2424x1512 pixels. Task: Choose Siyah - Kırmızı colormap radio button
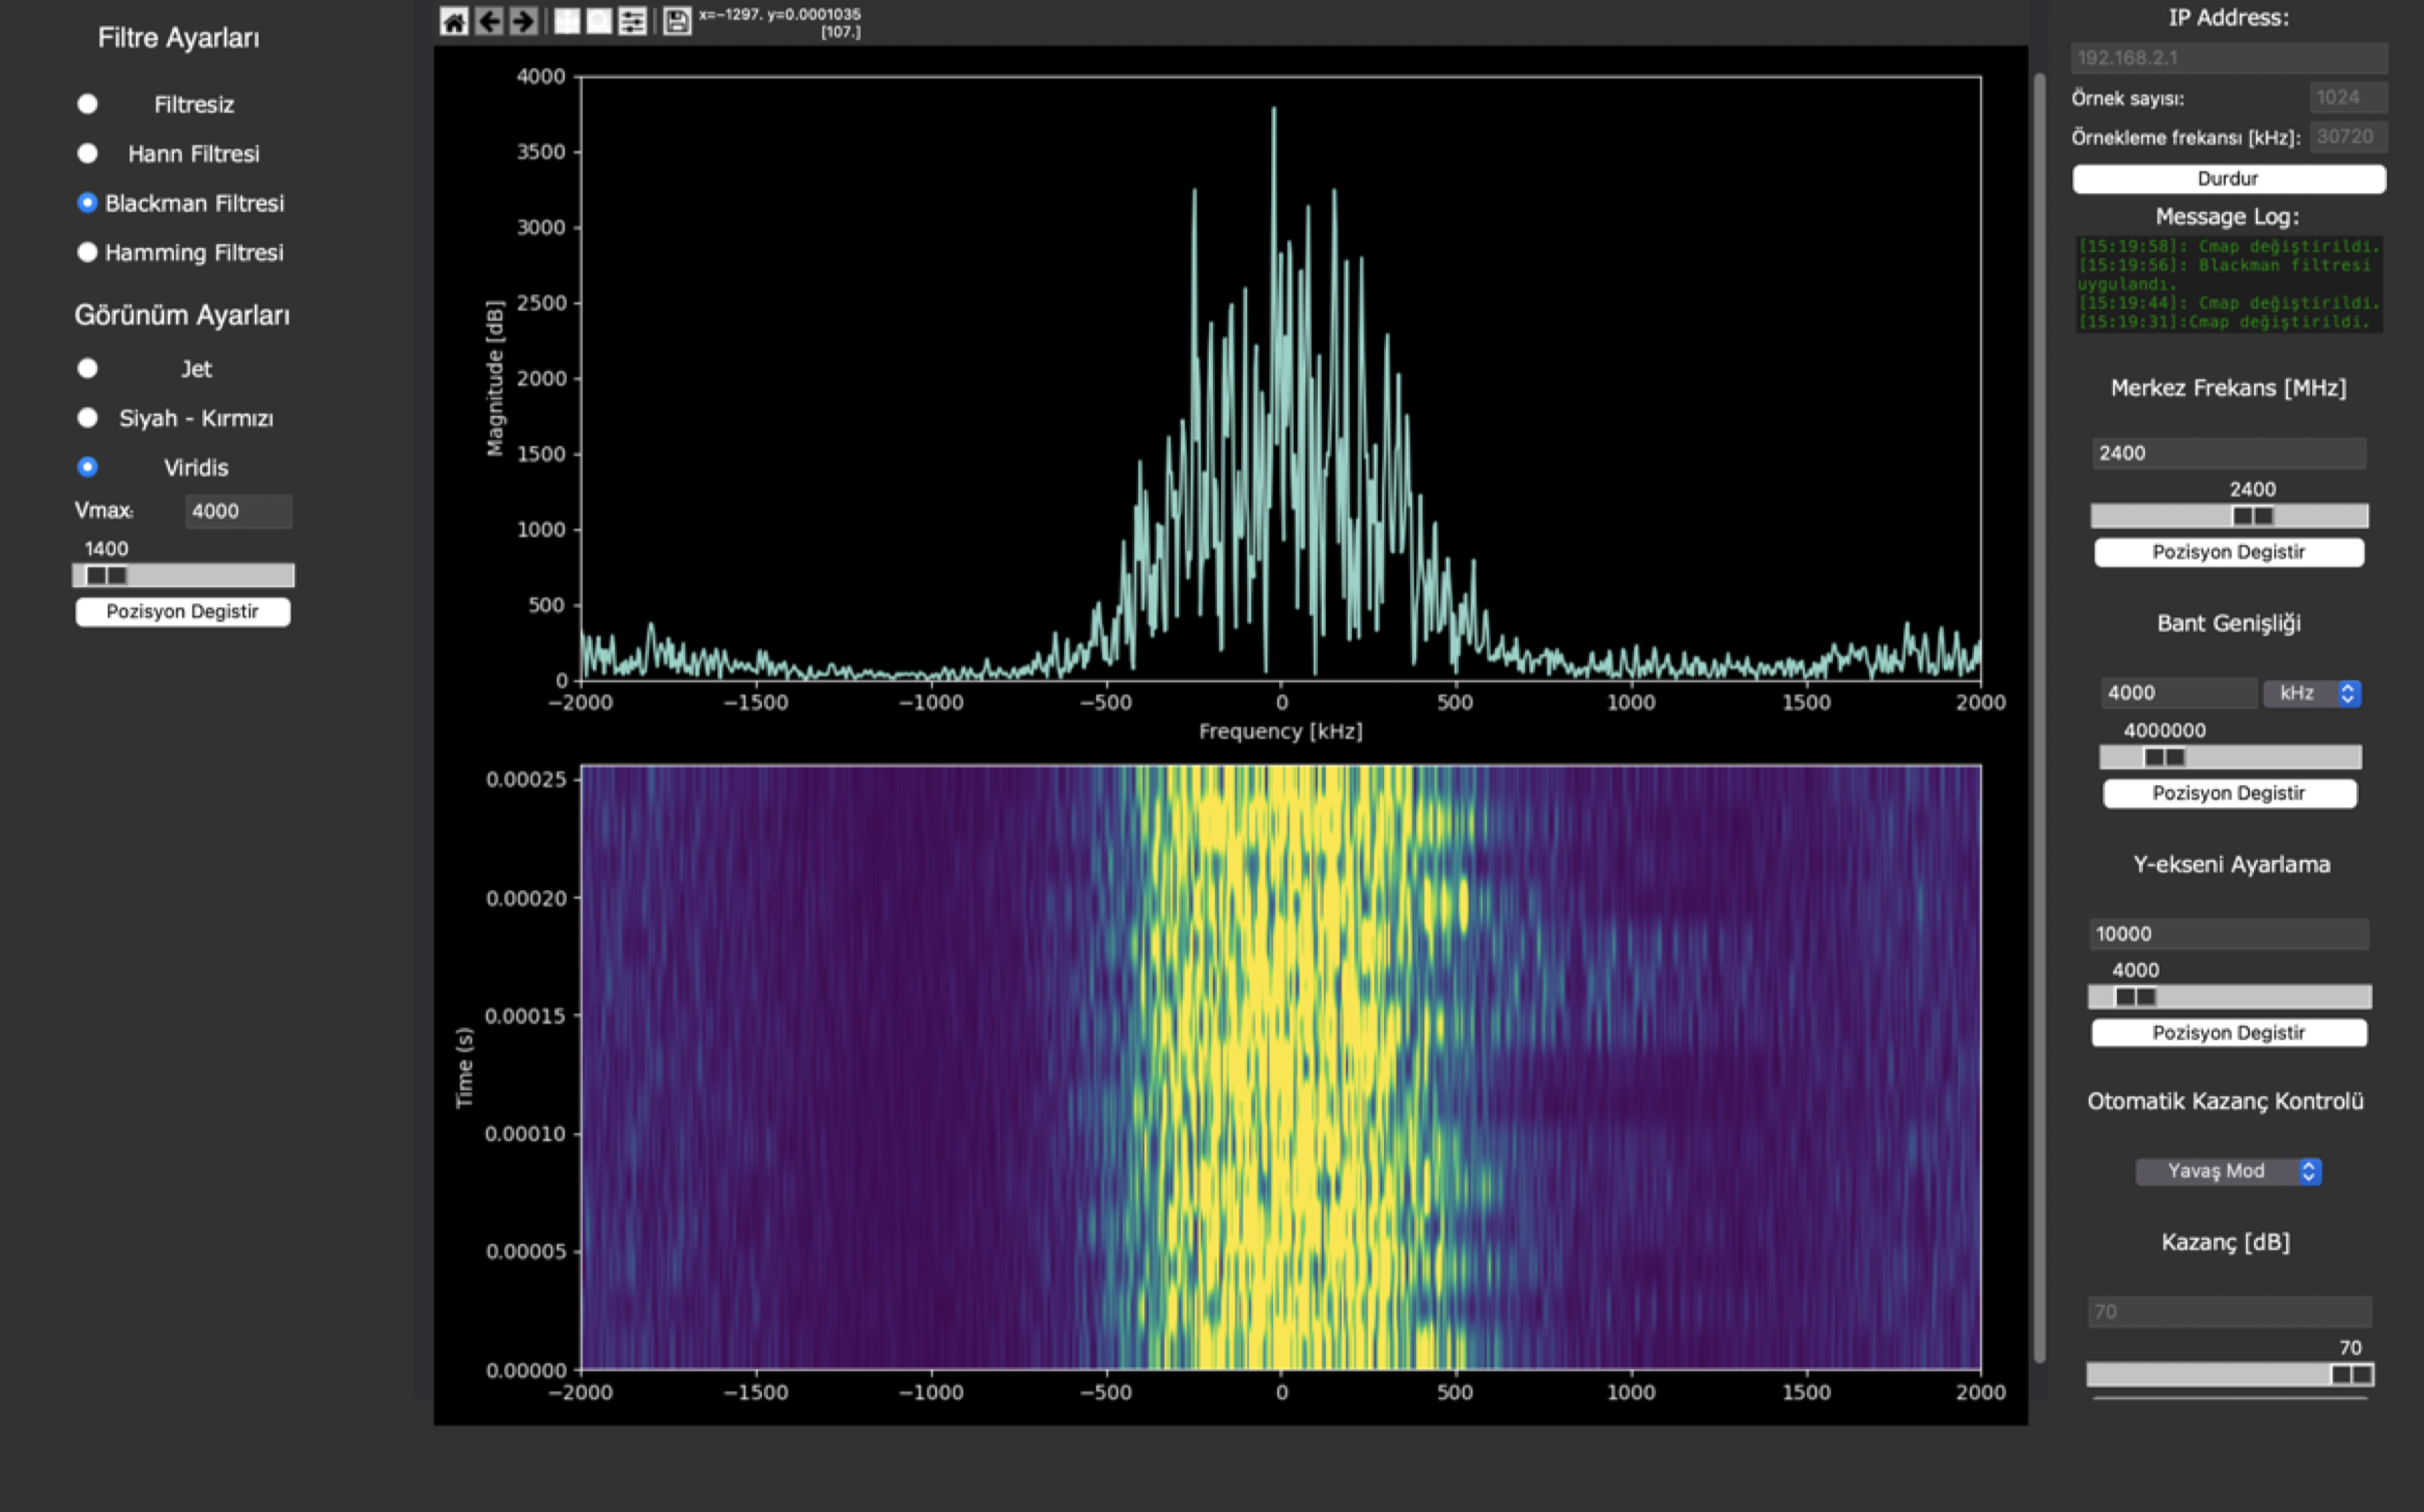[x=88, y=418]
